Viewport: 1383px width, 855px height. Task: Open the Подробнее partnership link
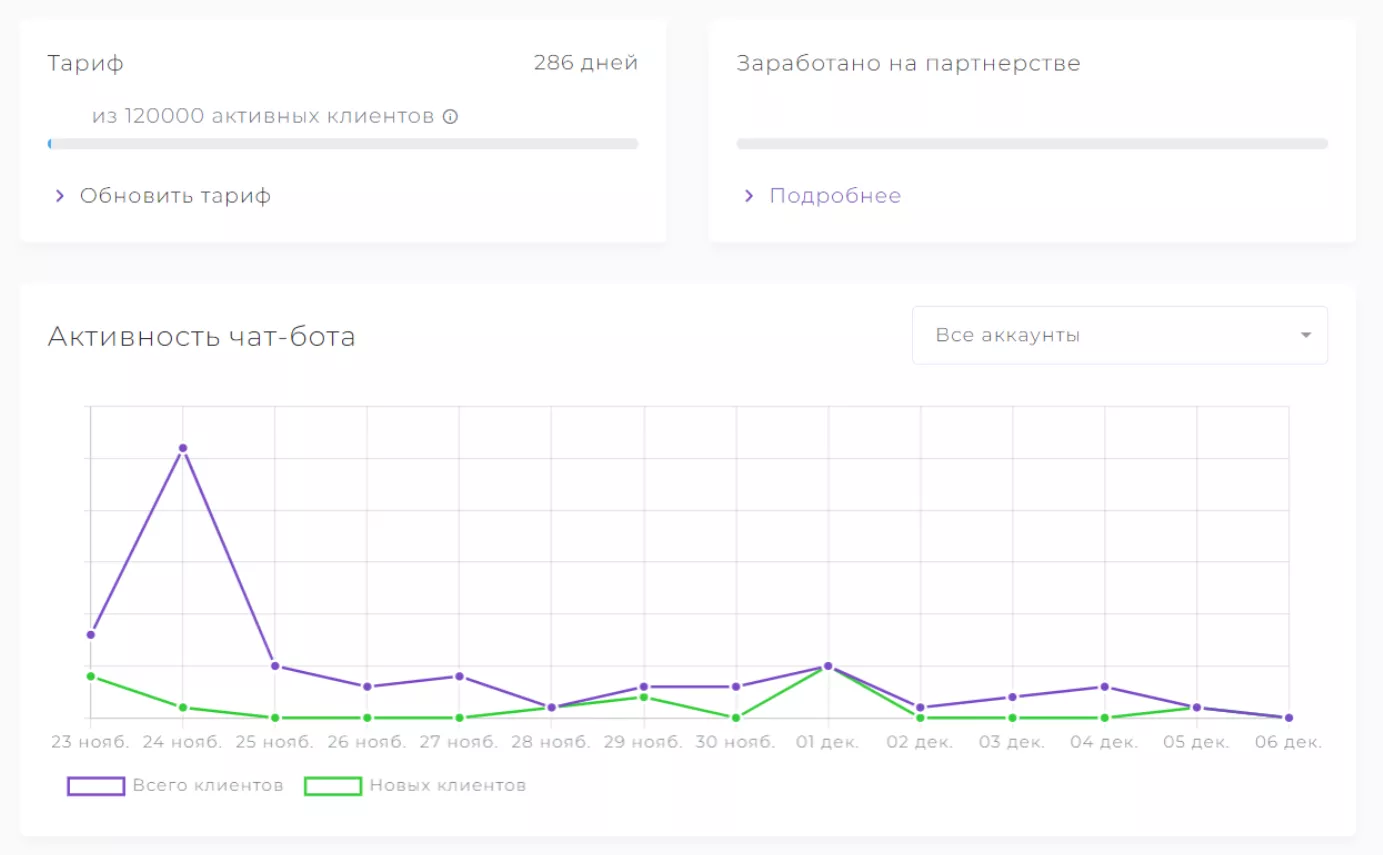[x=835, y=196]
